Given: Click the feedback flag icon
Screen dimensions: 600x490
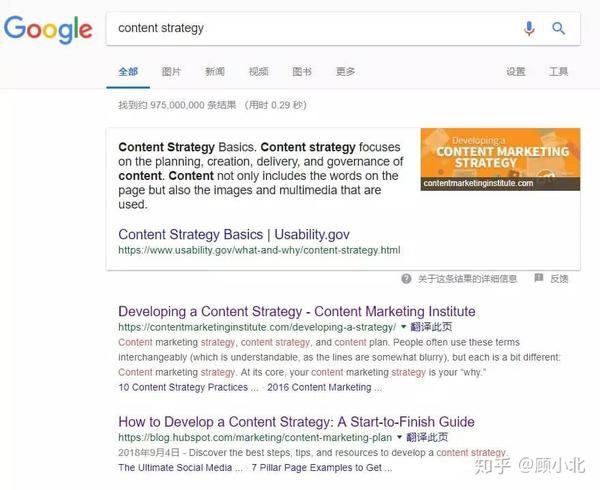Looking at the screenshot, I should pyautogui.click(x=538, y=278).
